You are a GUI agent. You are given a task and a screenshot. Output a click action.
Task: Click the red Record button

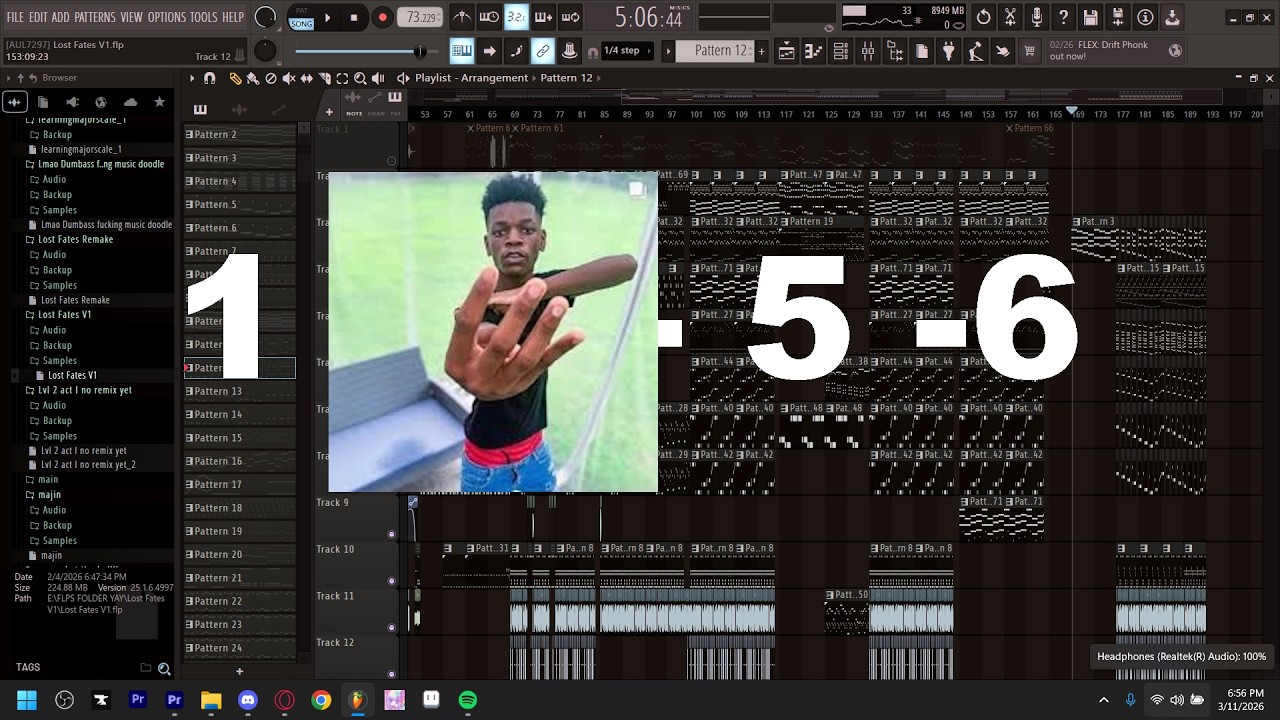[382, 17]
